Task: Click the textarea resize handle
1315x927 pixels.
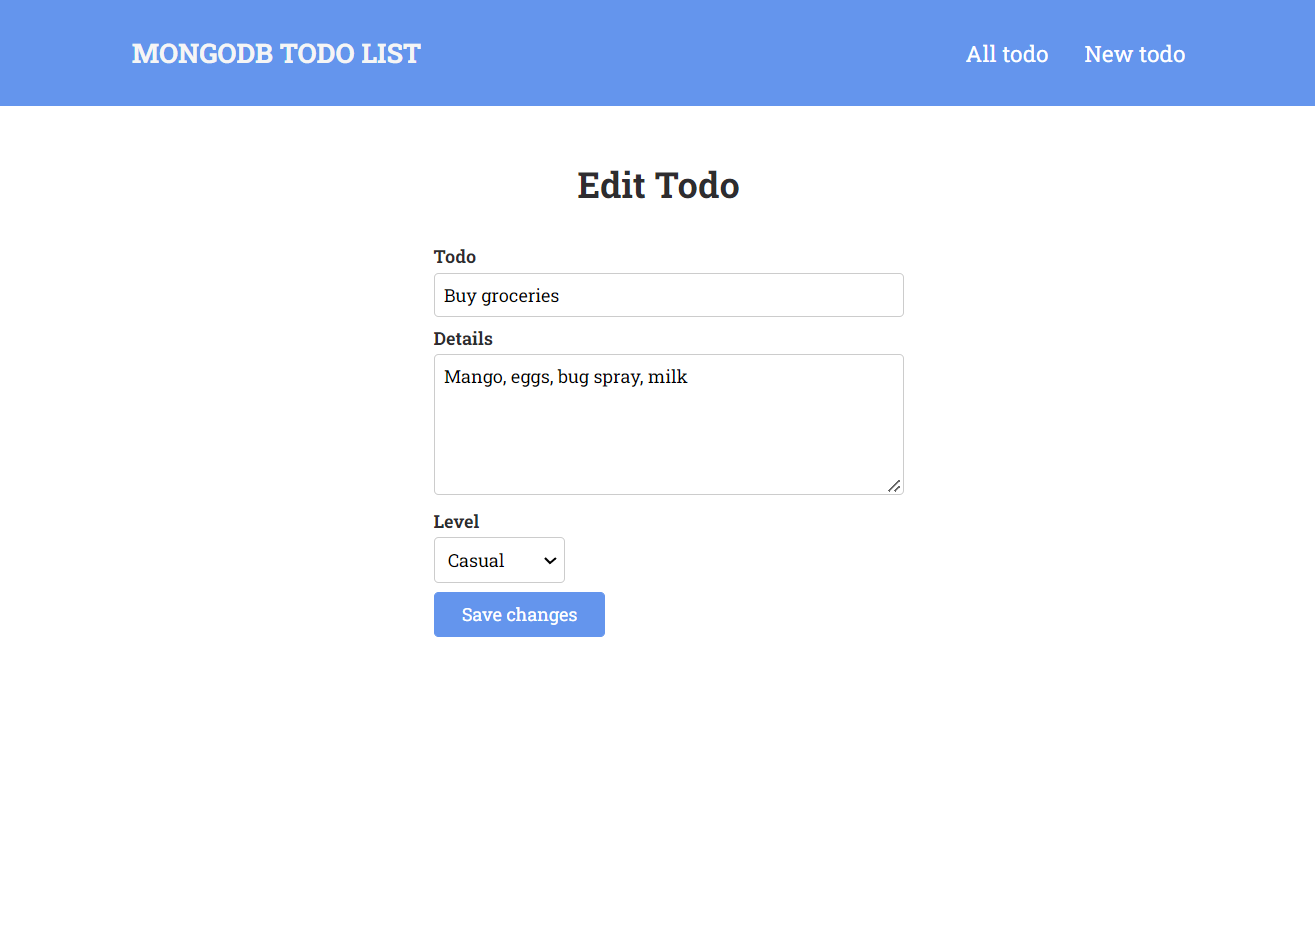Action: tap(894, 486)
